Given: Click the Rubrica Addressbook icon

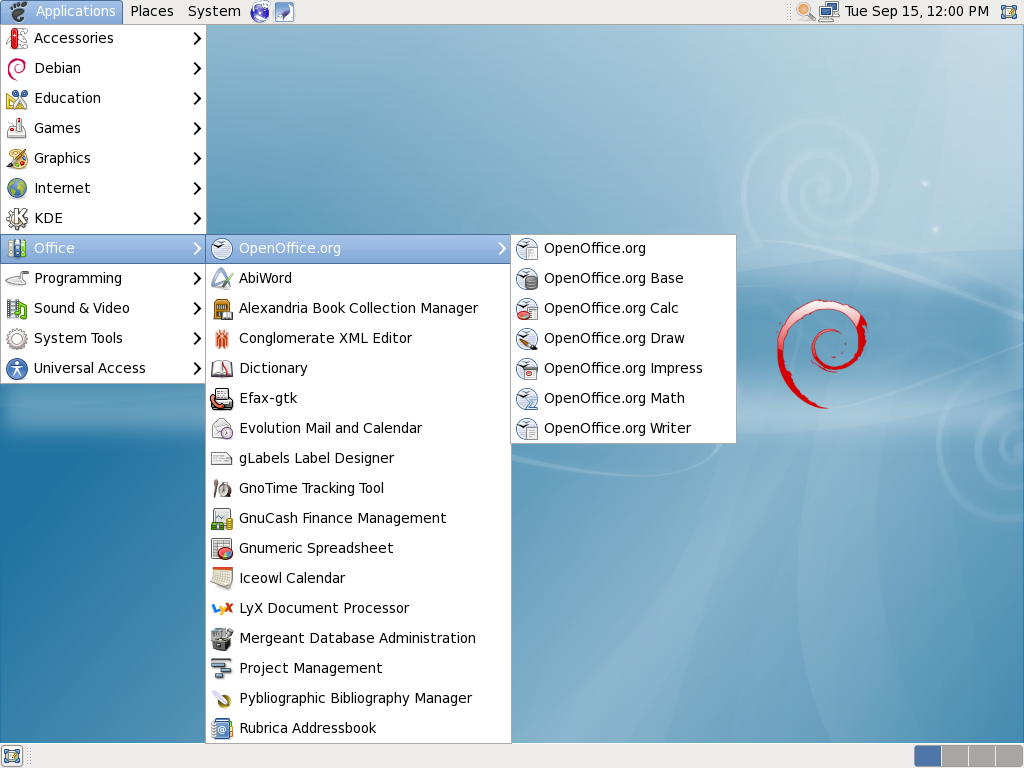Looking at the screenshot, I should pyautogui.click(x=222, y=729).
